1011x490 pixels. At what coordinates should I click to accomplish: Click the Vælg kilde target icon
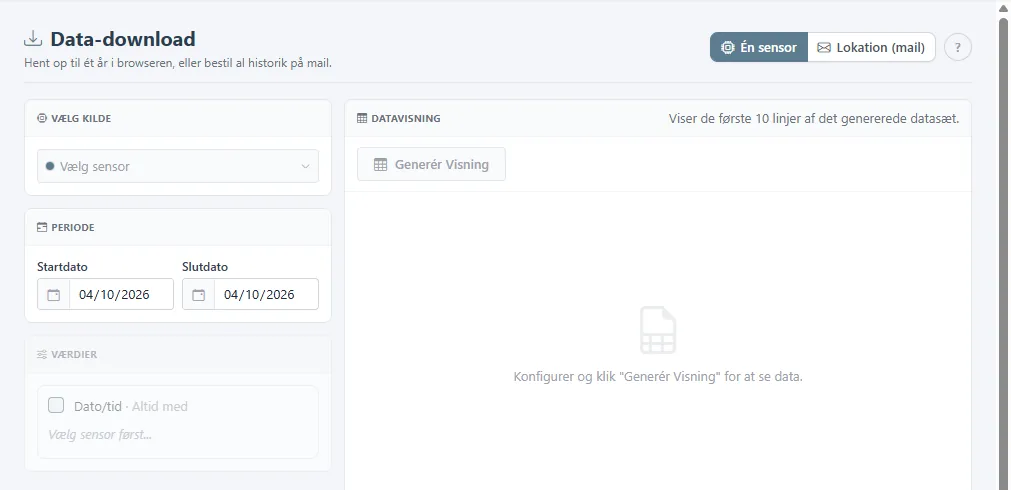(x=42, y=119)
